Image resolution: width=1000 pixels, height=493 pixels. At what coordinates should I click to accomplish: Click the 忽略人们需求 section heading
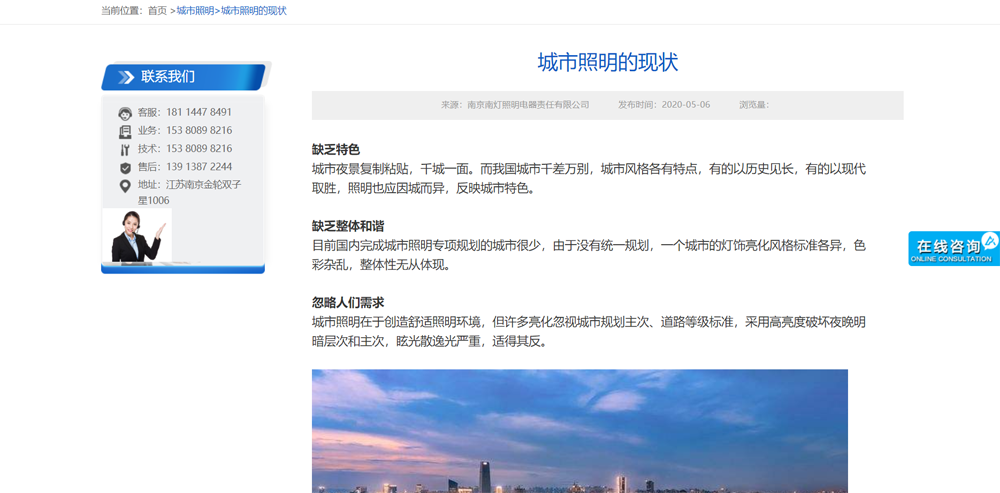click(x=347, y=302)
